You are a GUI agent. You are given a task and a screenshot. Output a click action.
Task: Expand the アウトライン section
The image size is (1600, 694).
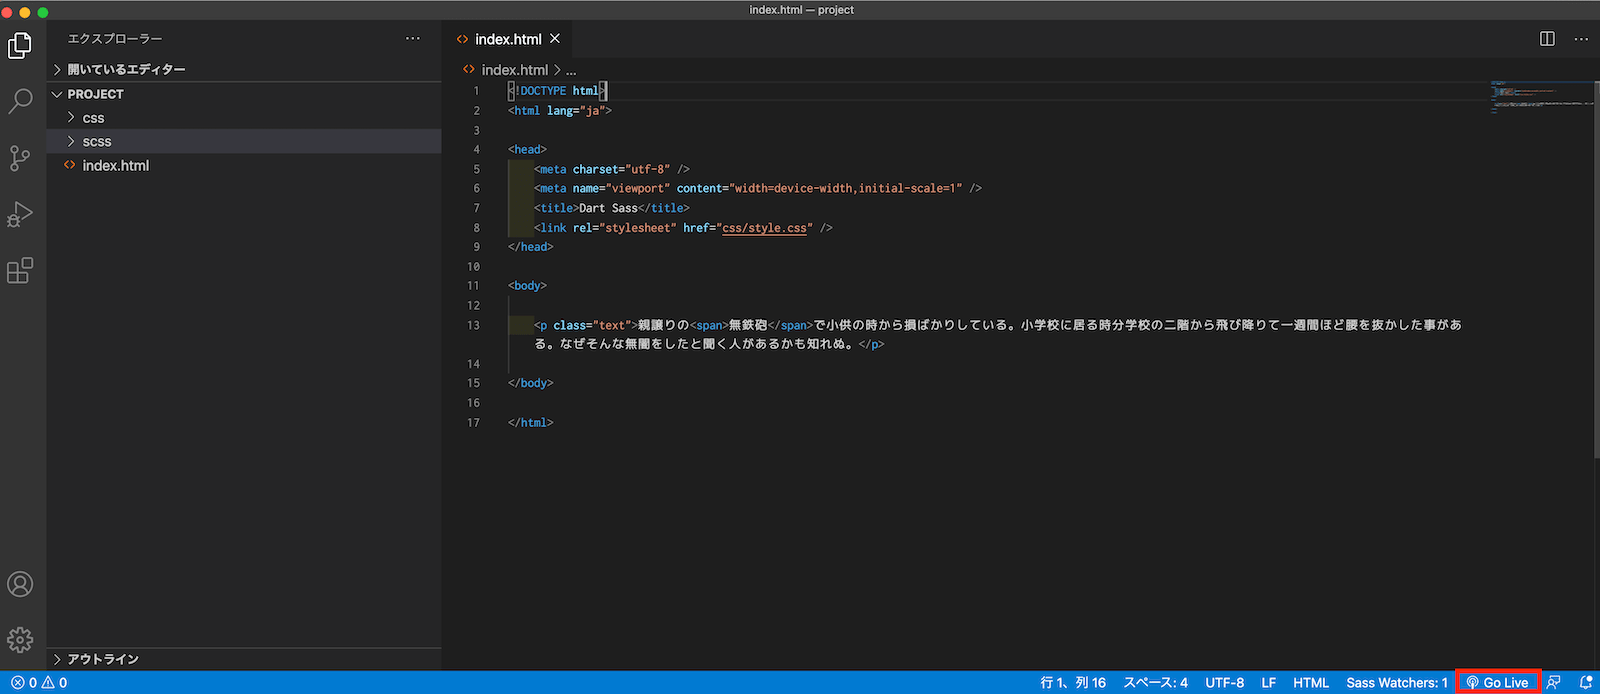tap(244, 659)
